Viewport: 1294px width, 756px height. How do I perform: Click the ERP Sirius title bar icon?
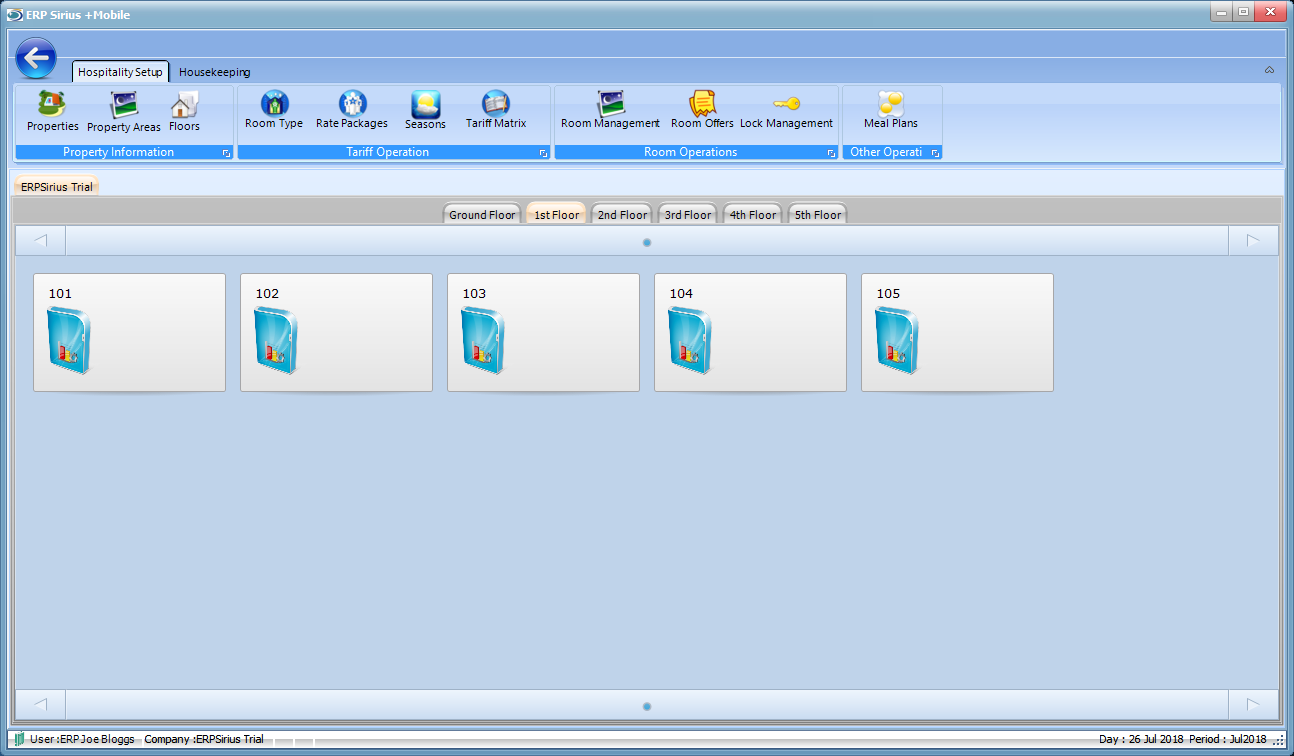click(15, 15)
